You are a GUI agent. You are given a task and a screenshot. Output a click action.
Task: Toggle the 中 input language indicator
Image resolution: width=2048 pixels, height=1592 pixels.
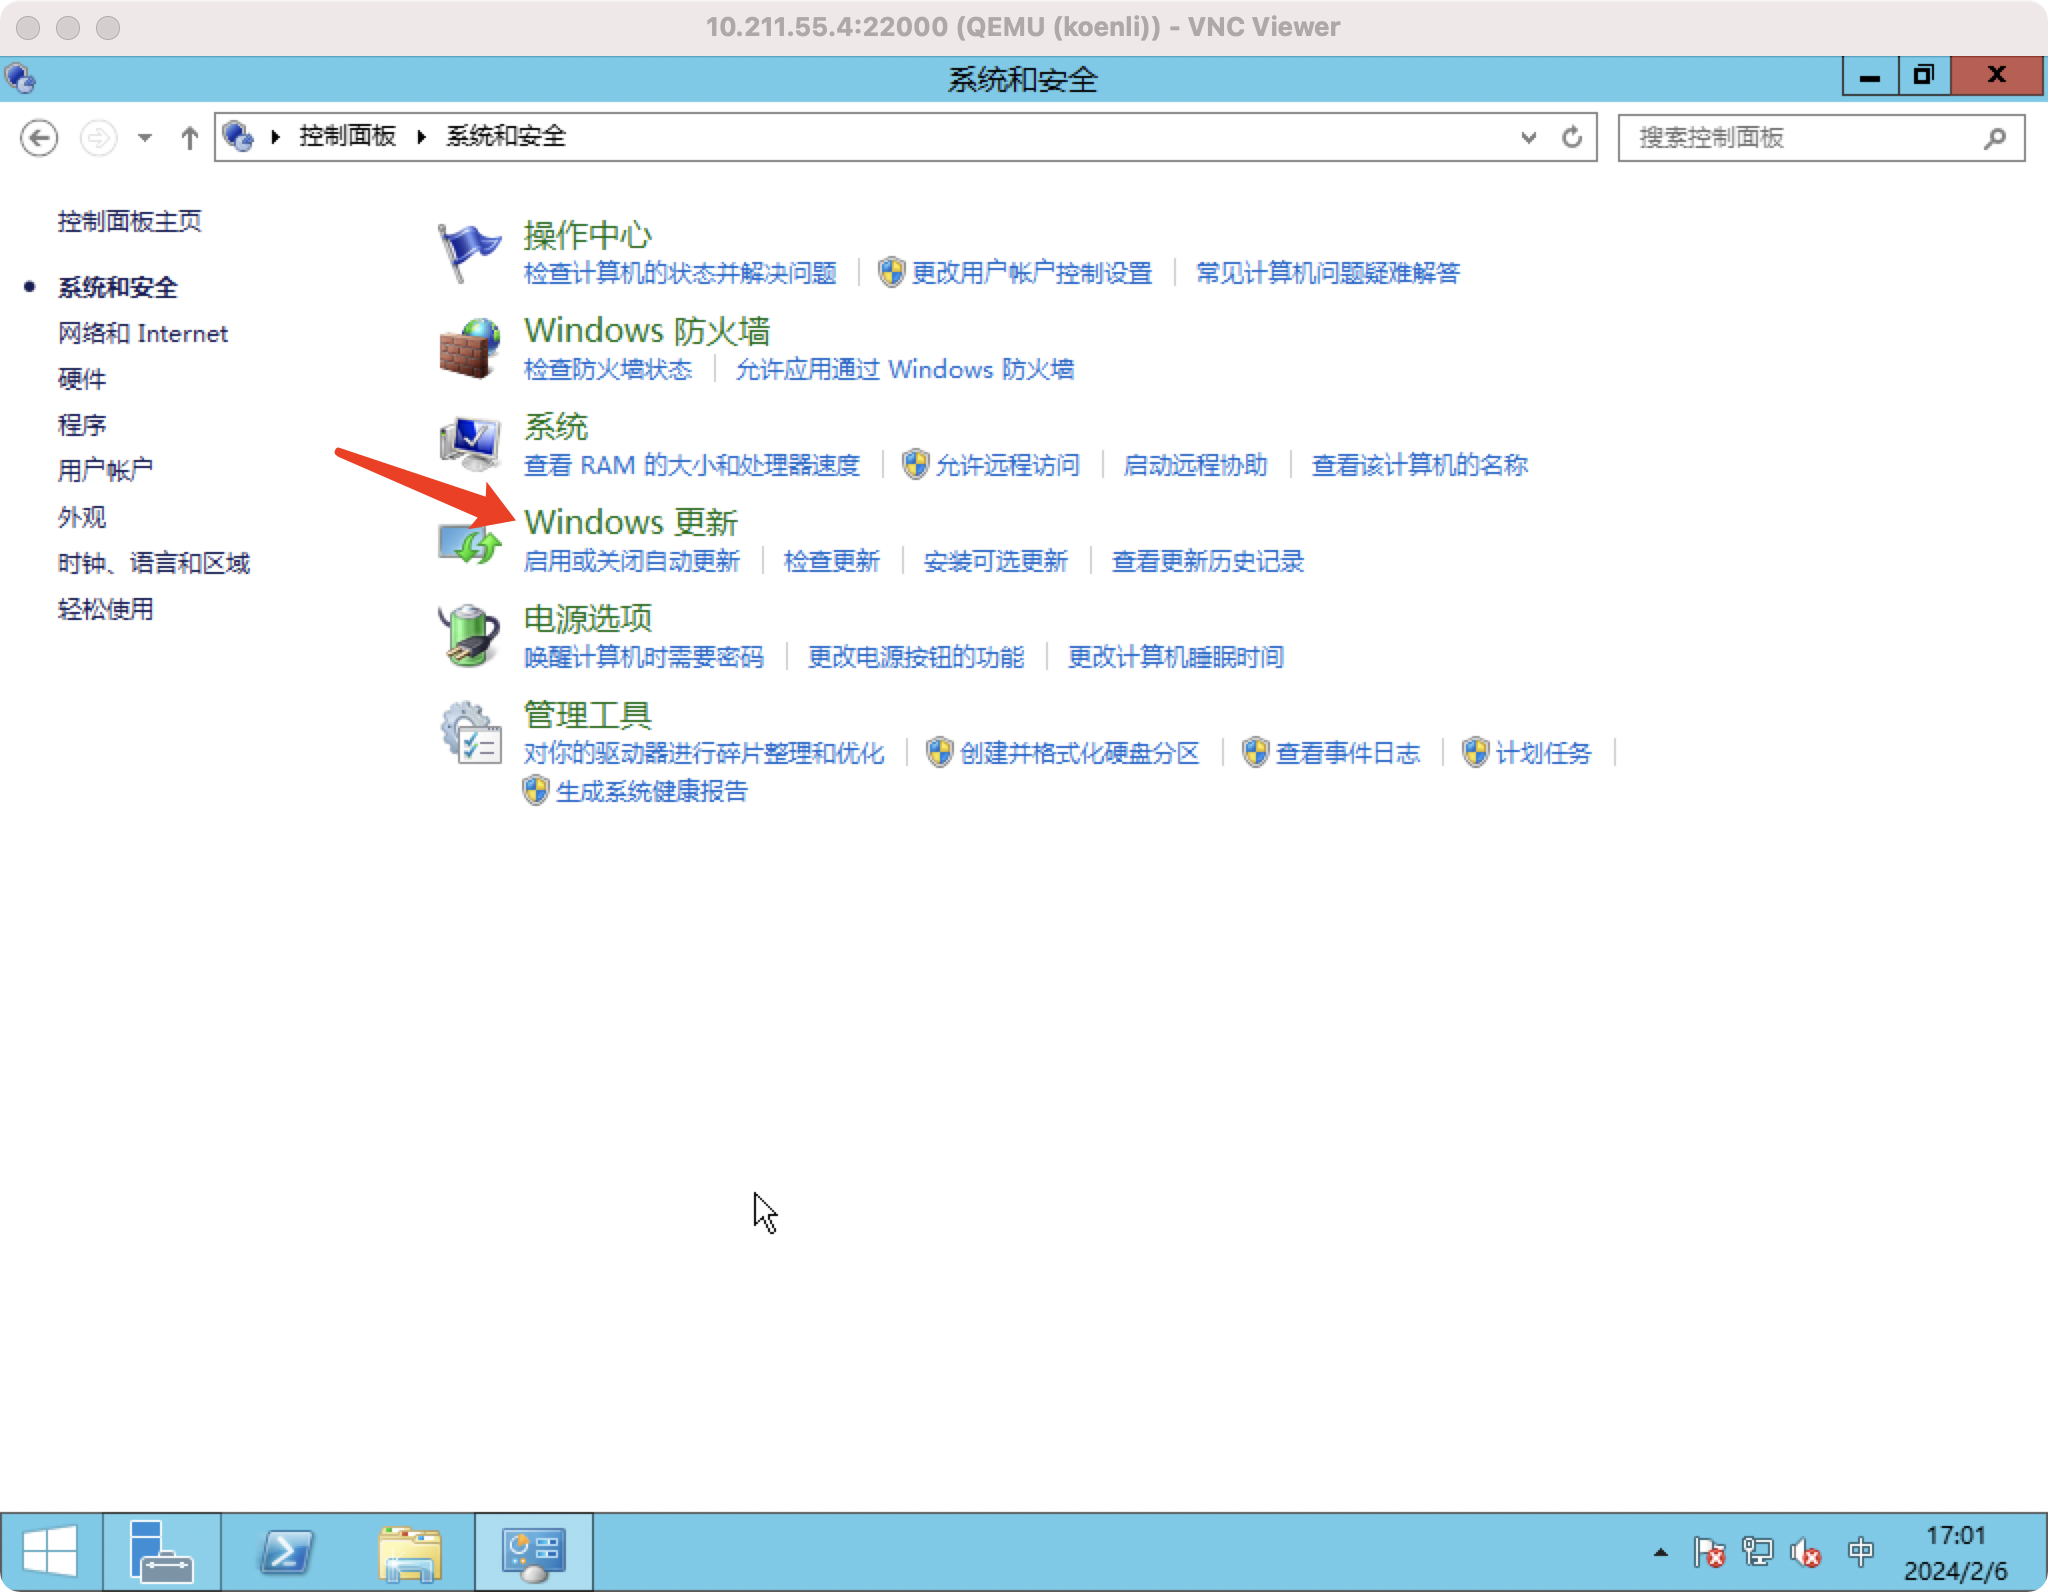click(x=1861, y=1552)
